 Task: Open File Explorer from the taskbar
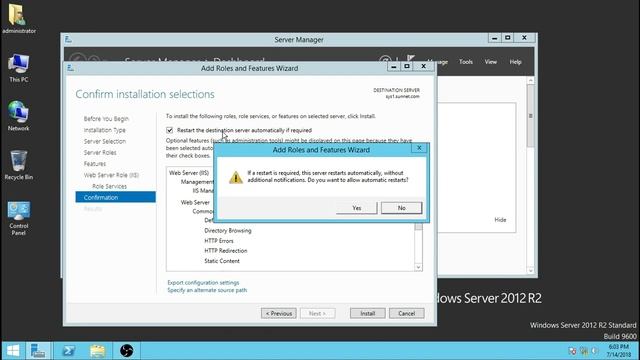[98, 351]
